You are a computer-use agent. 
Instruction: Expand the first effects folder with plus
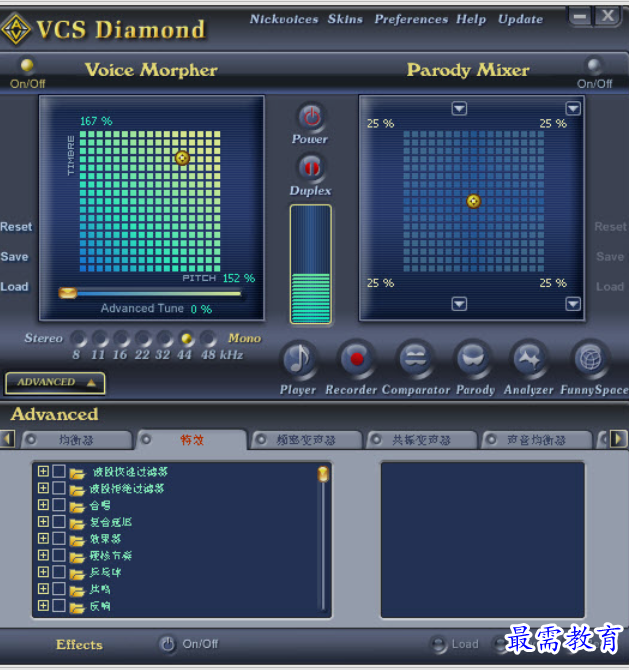43,471
